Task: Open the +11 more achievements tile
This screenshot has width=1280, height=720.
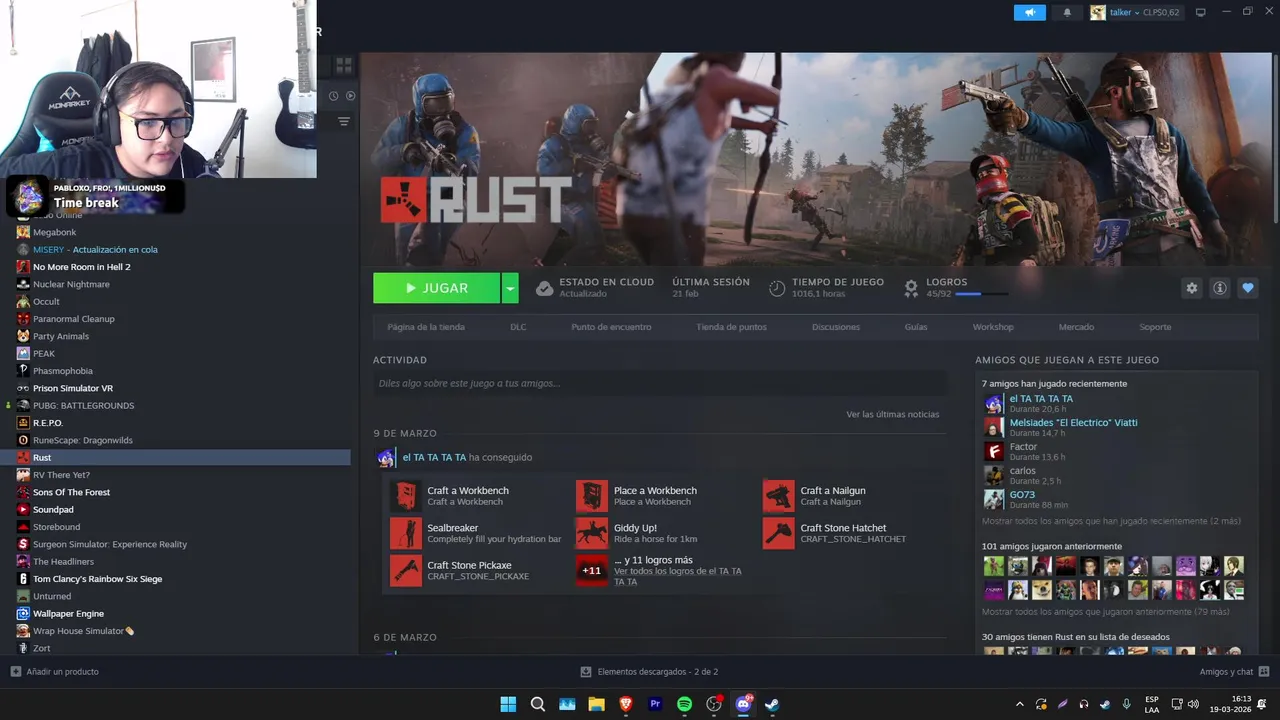Action: tap(592, 570)
